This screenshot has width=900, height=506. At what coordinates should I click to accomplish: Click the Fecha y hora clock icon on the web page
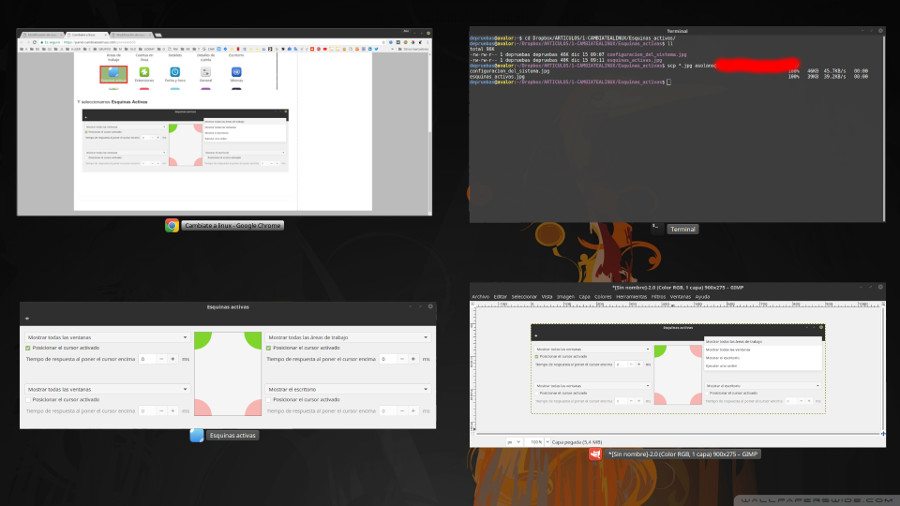tap(175, 72)
